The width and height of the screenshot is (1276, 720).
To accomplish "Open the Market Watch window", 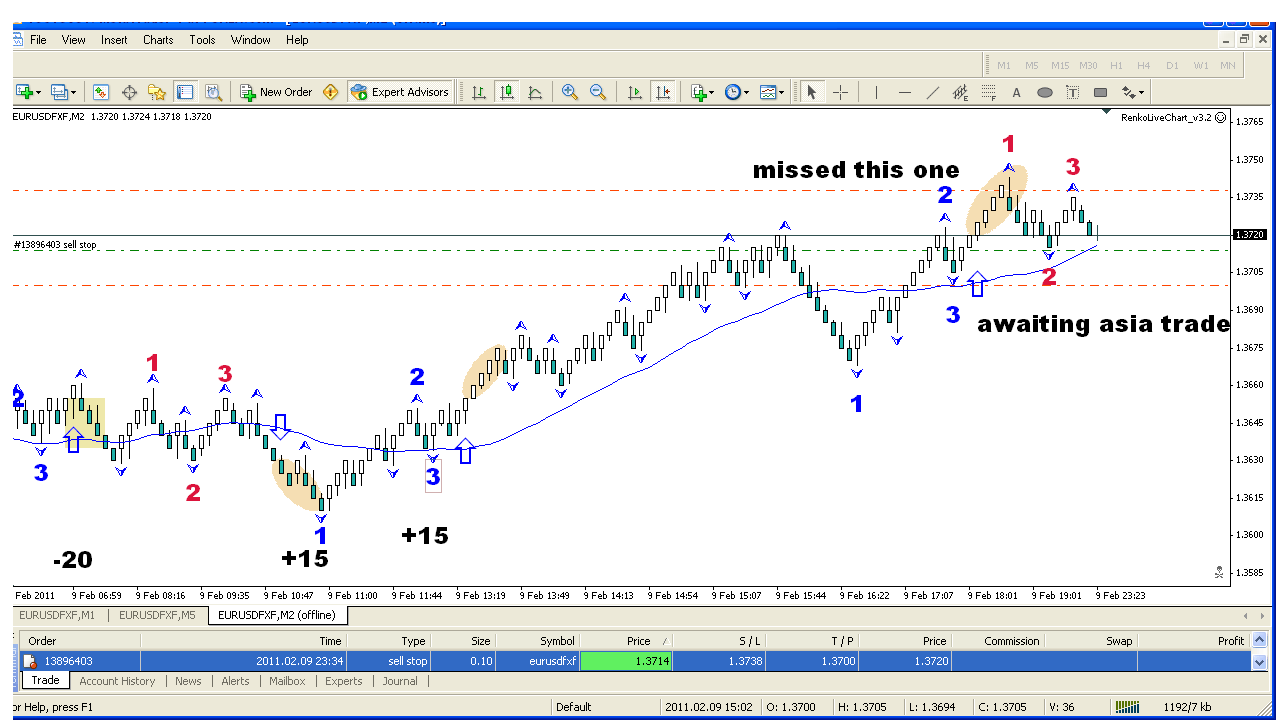I will (101, 92).
